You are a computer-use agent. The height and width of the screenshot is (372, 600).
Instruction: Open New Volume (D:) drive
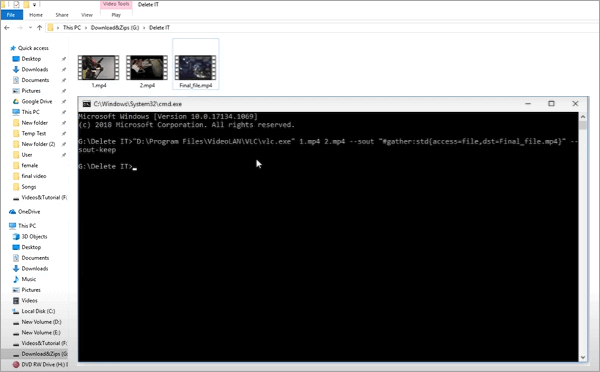coord(41,322)
